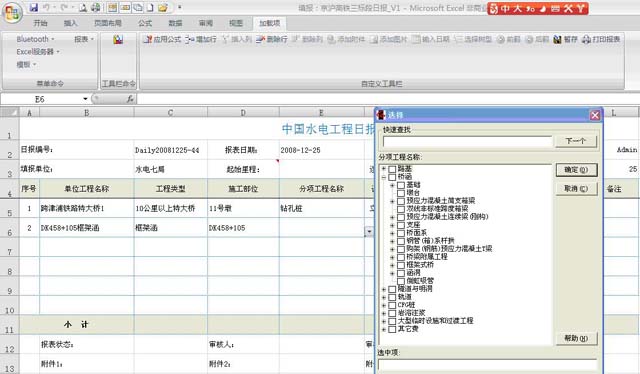Check the 轨道 checkbox
The height and width of the screenshot is (374, 640).
tap(392, 297)
